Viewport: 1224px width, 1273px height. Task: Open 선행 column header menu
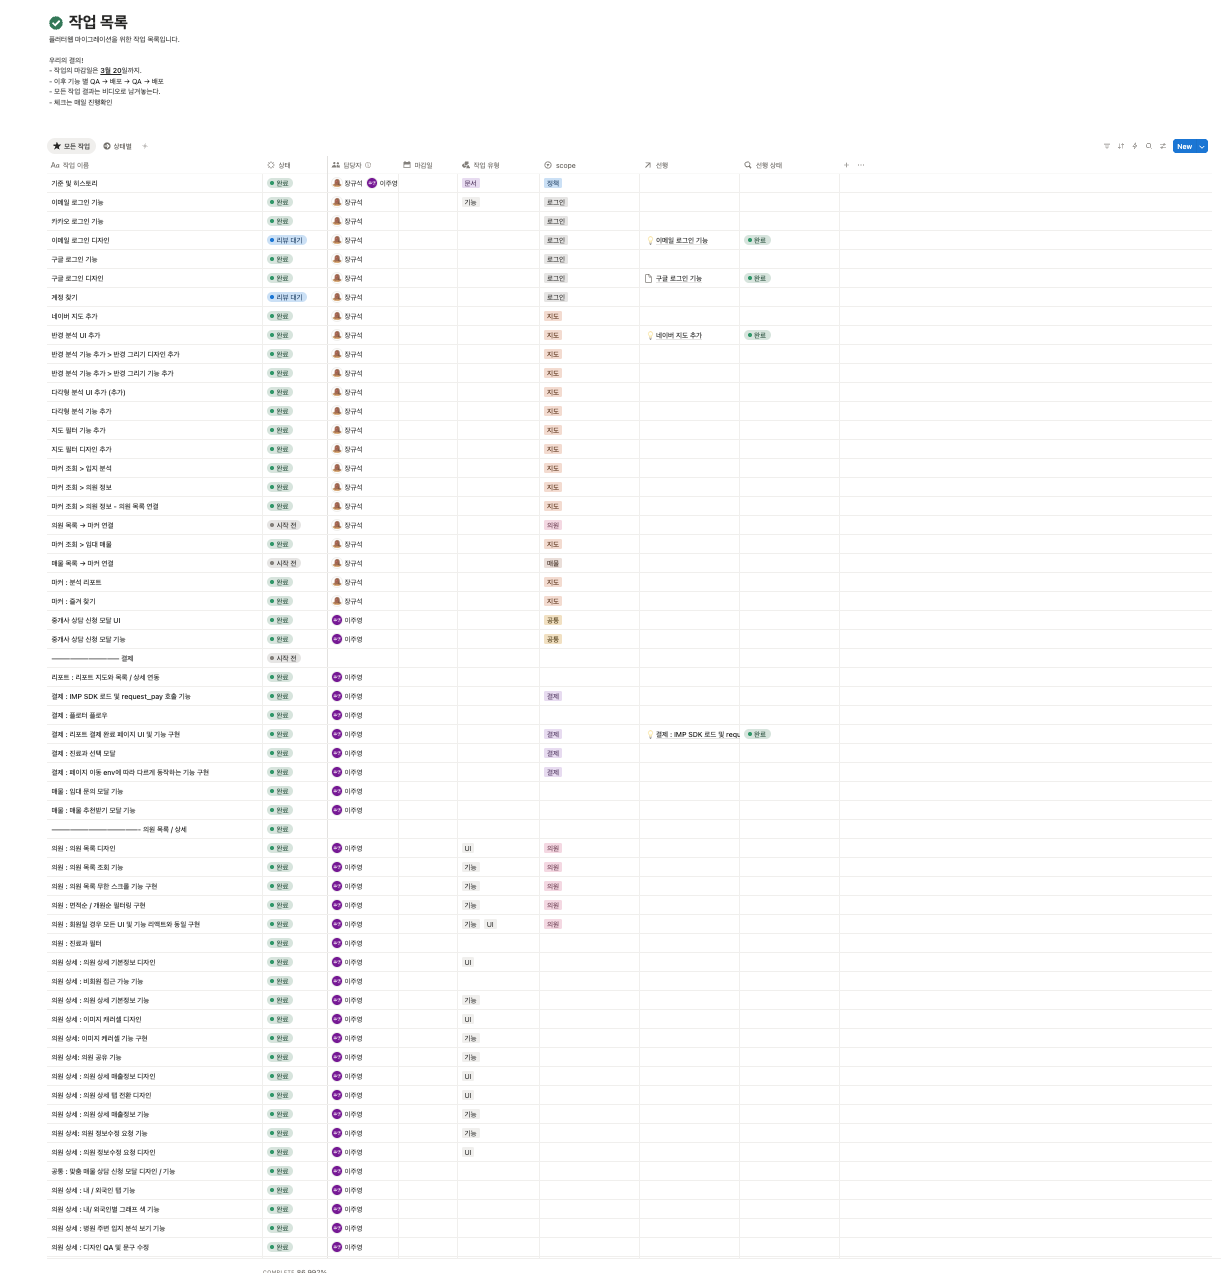pyautogui.click(x=690, y=165)
